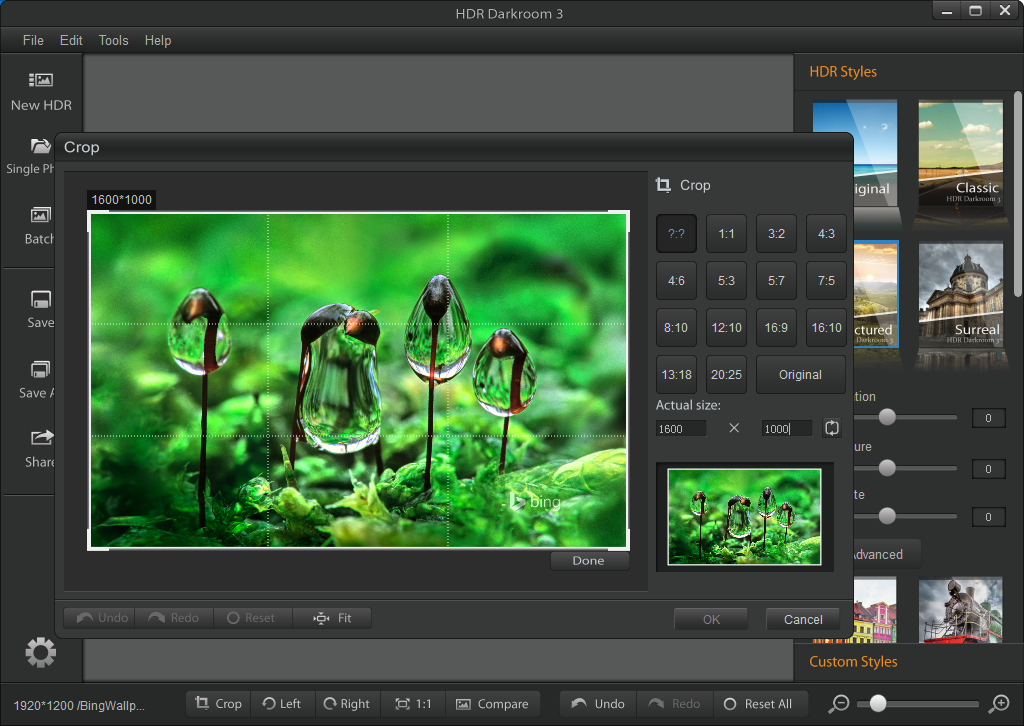
Task: Click the third adjustment slider handle
Action: (887, 516)
